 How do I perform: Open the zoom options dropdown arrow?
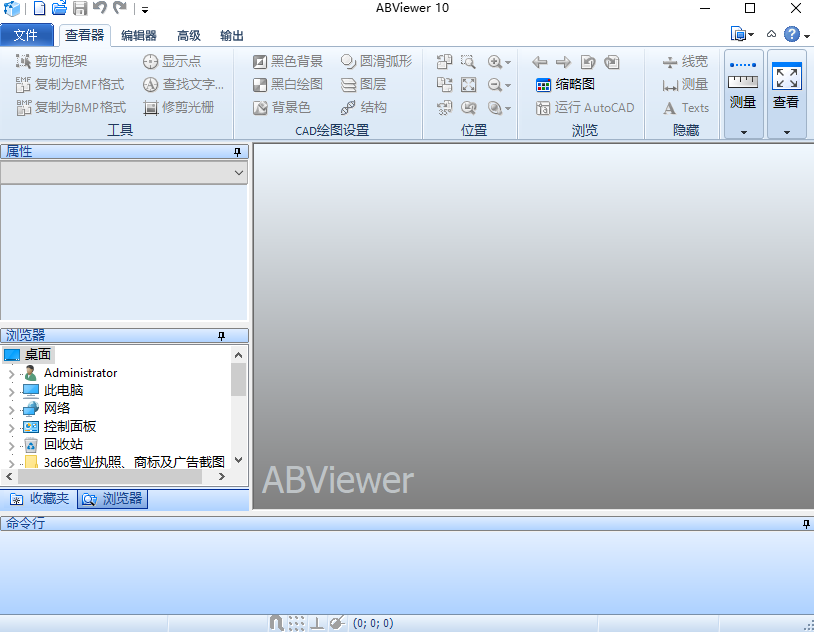508,61
